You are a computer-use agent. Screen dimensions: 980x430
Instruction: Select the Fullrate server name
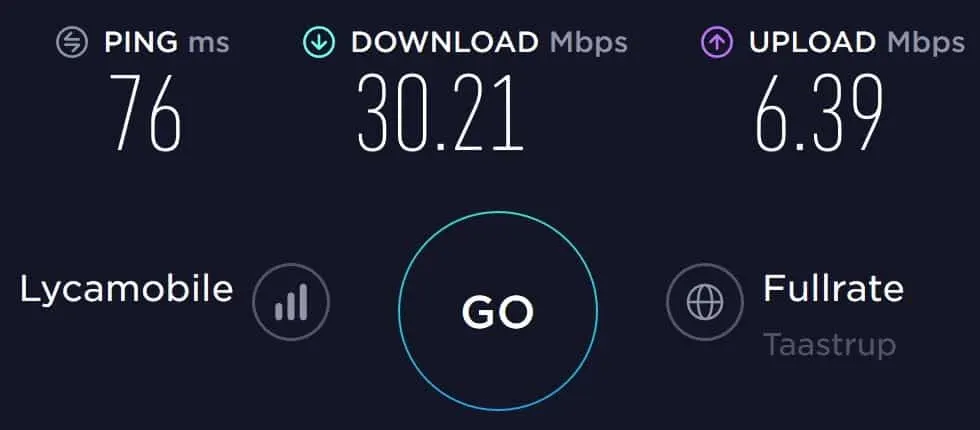pos(833,289)
